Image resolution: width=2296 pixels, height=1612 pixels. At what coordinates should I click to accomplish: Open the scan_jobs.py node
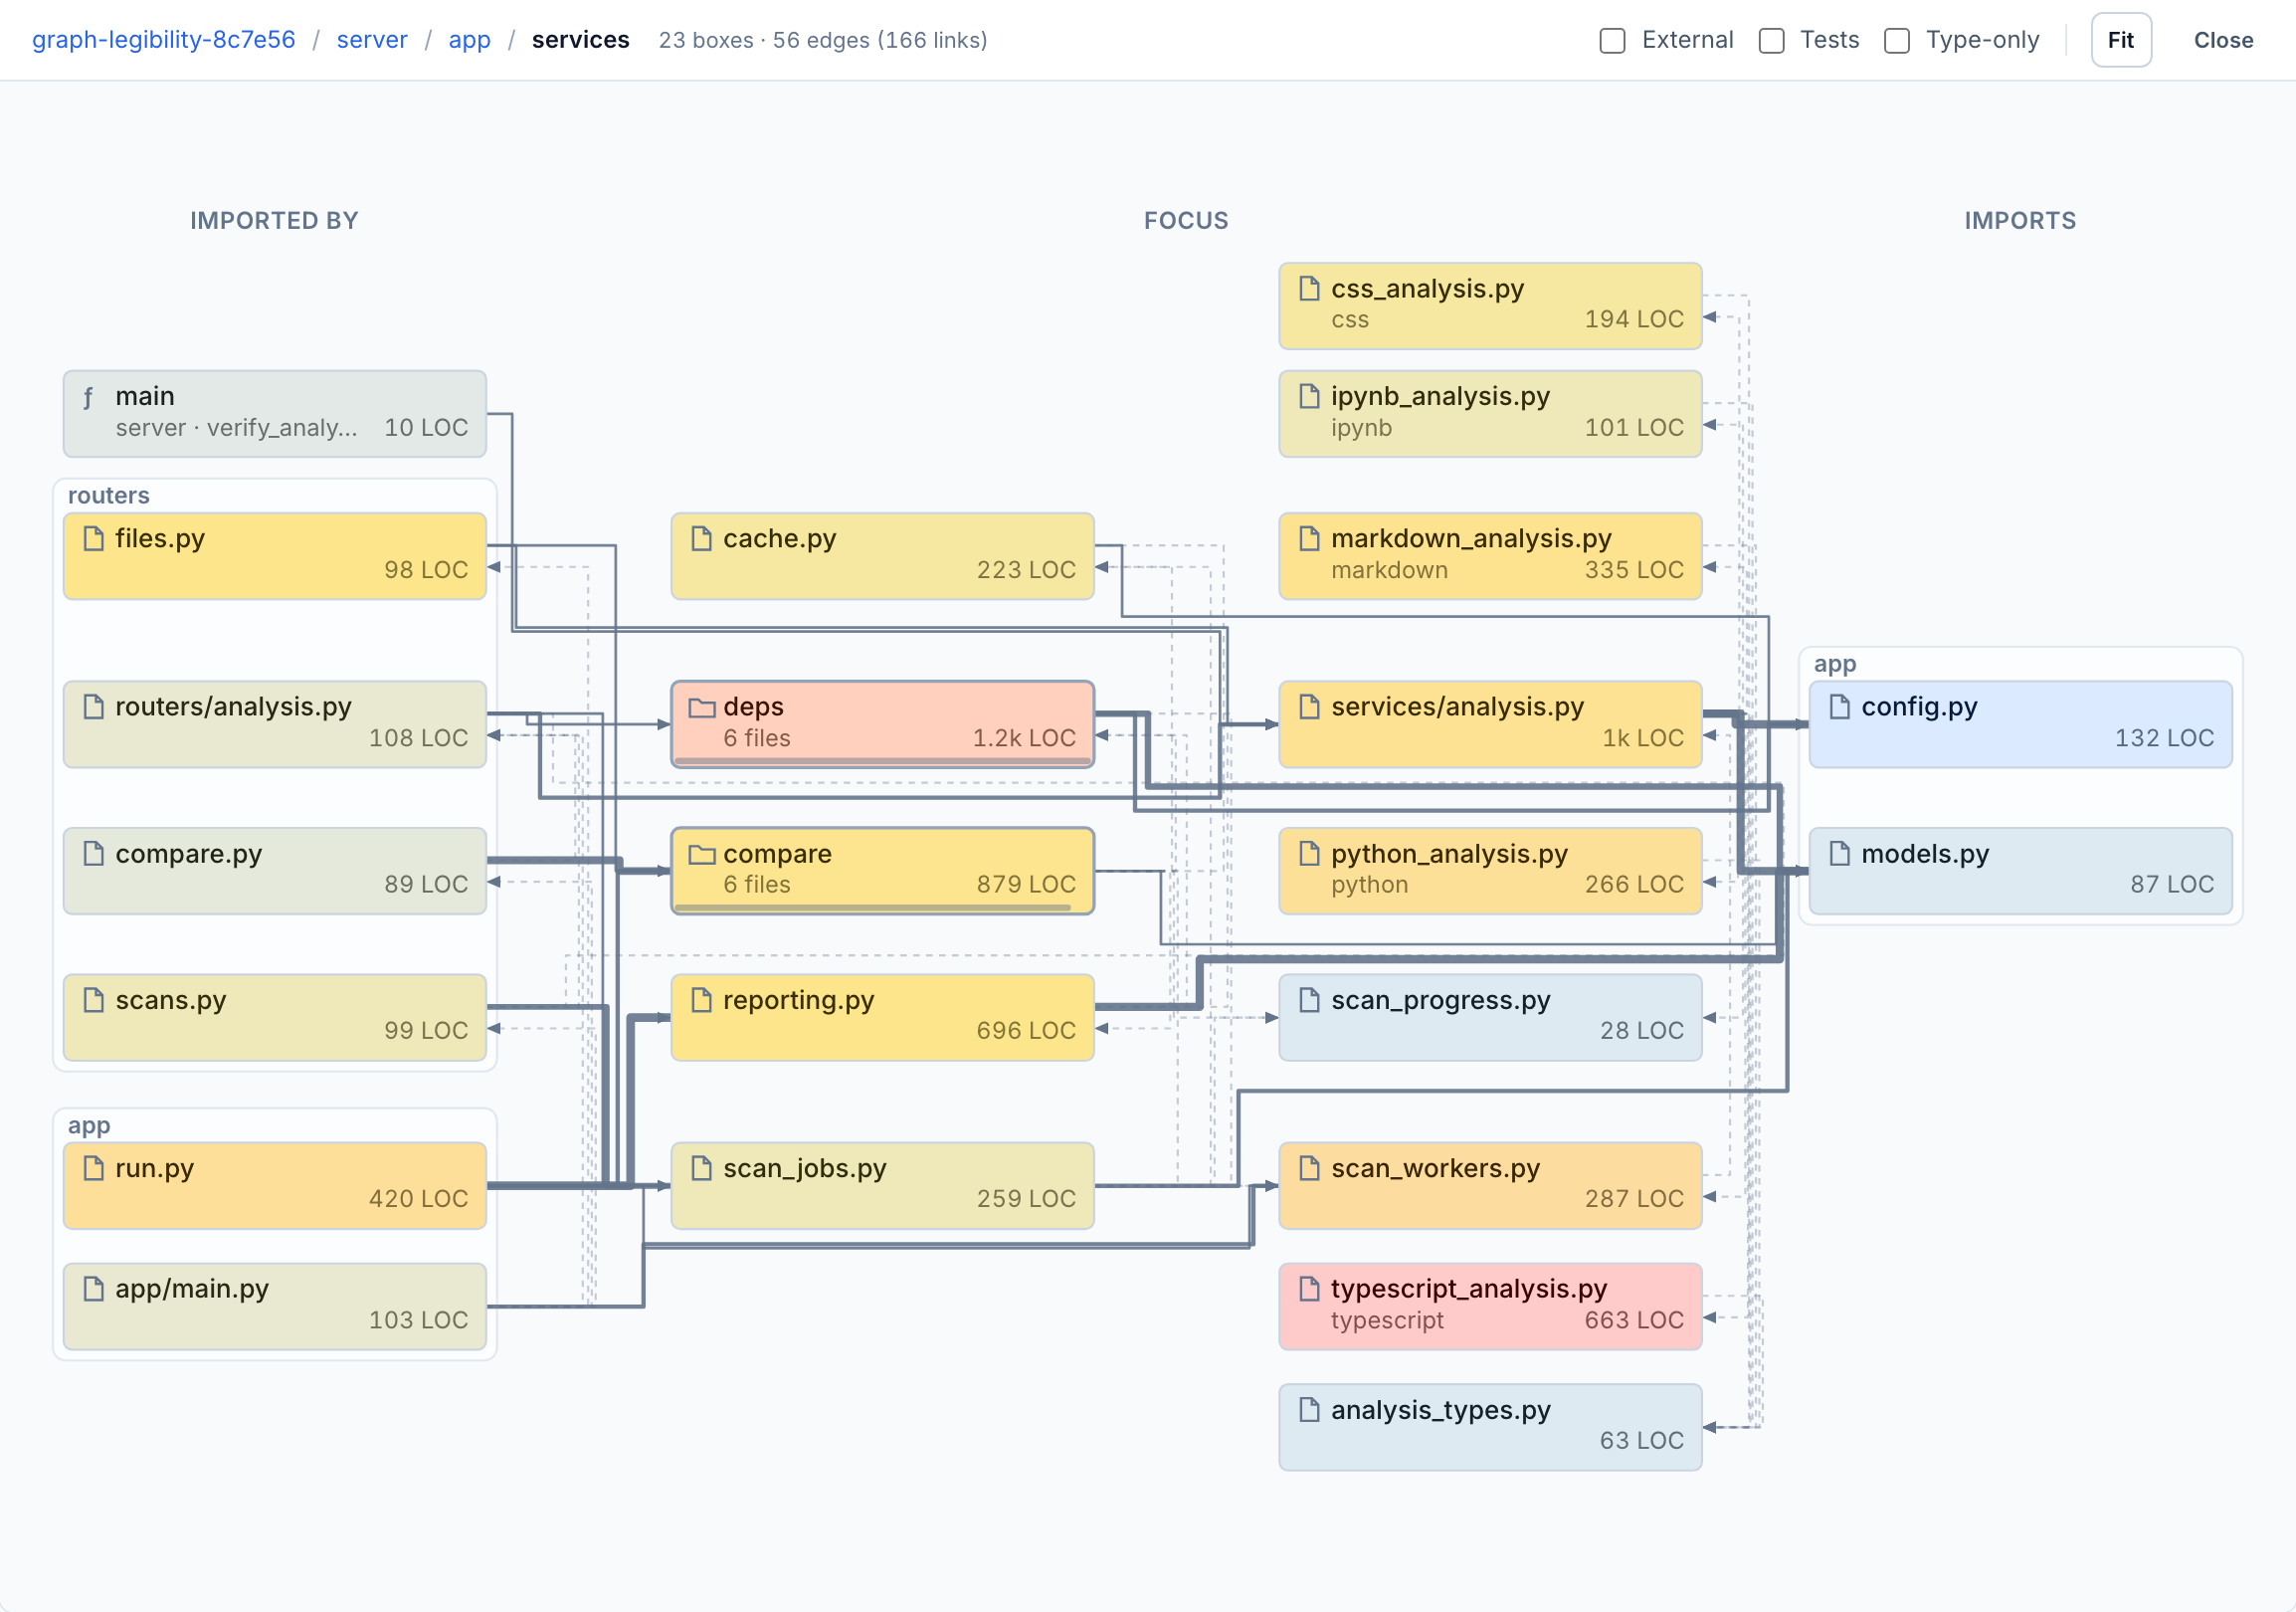[882, 1186]
